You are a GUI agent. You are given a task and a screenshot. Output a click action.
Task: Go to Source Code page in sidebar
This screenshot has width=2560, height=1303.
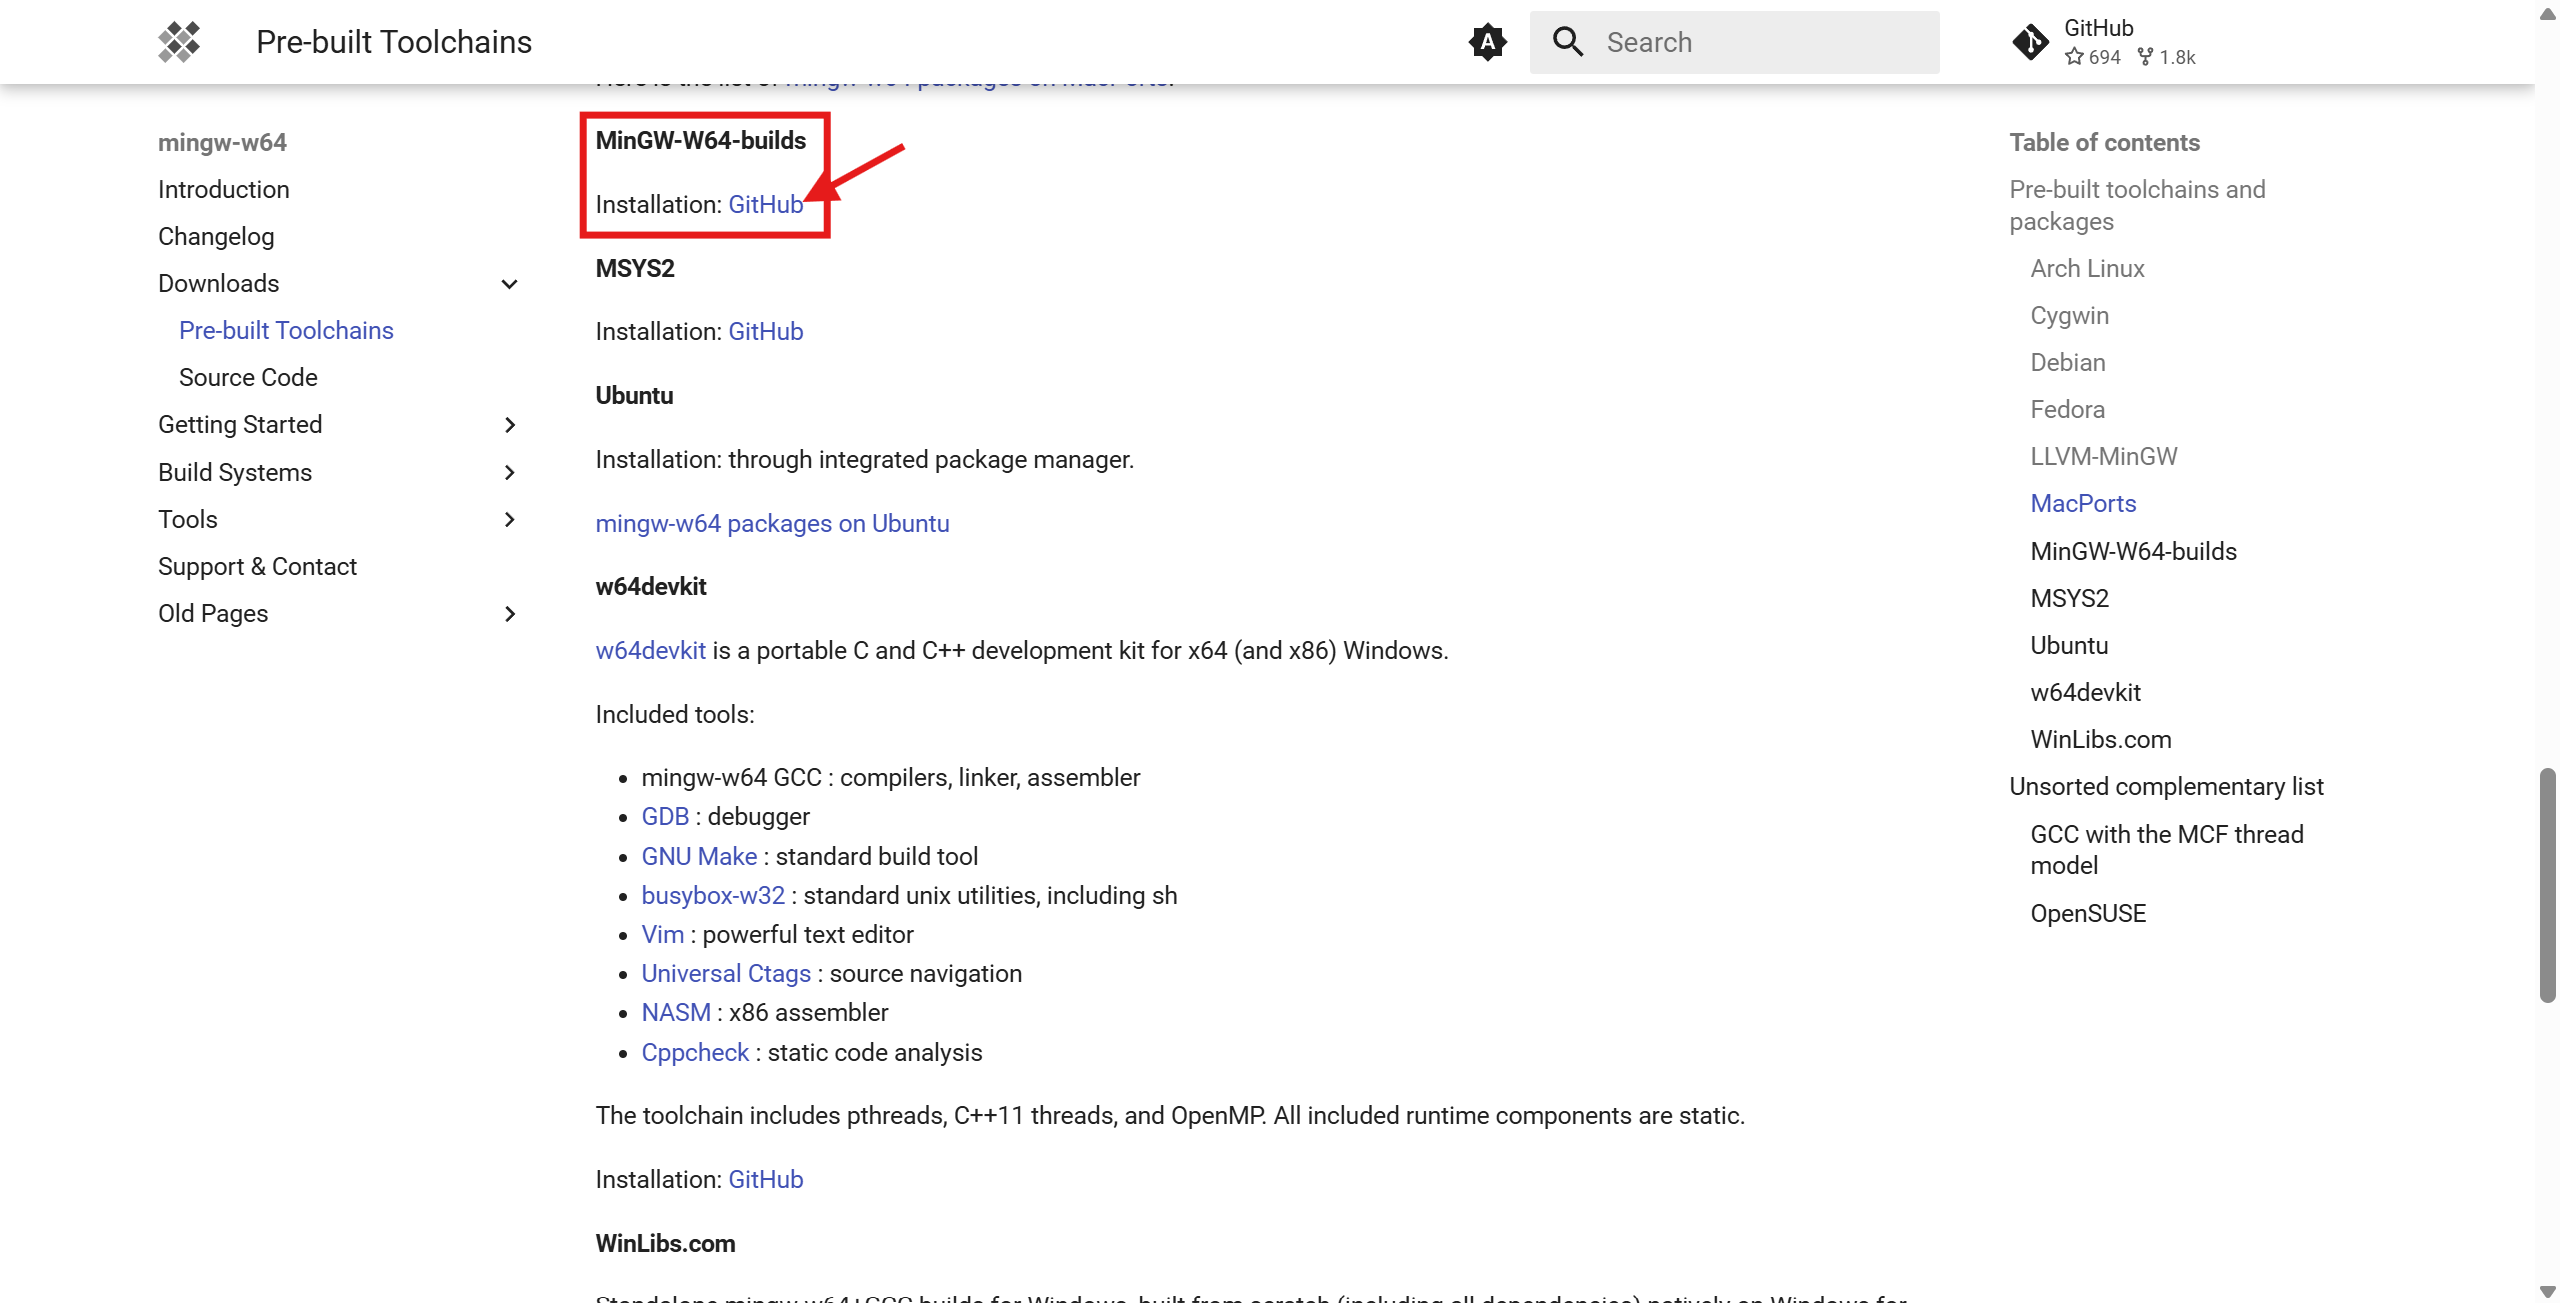click(248, 378)
